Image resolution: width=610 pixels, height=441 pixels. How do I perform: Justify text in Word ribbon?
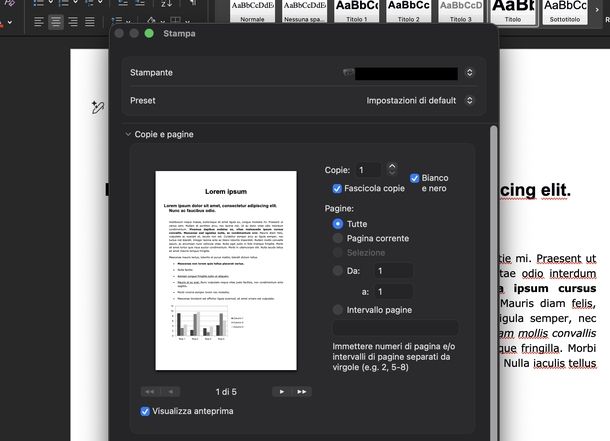click(89, 21)
